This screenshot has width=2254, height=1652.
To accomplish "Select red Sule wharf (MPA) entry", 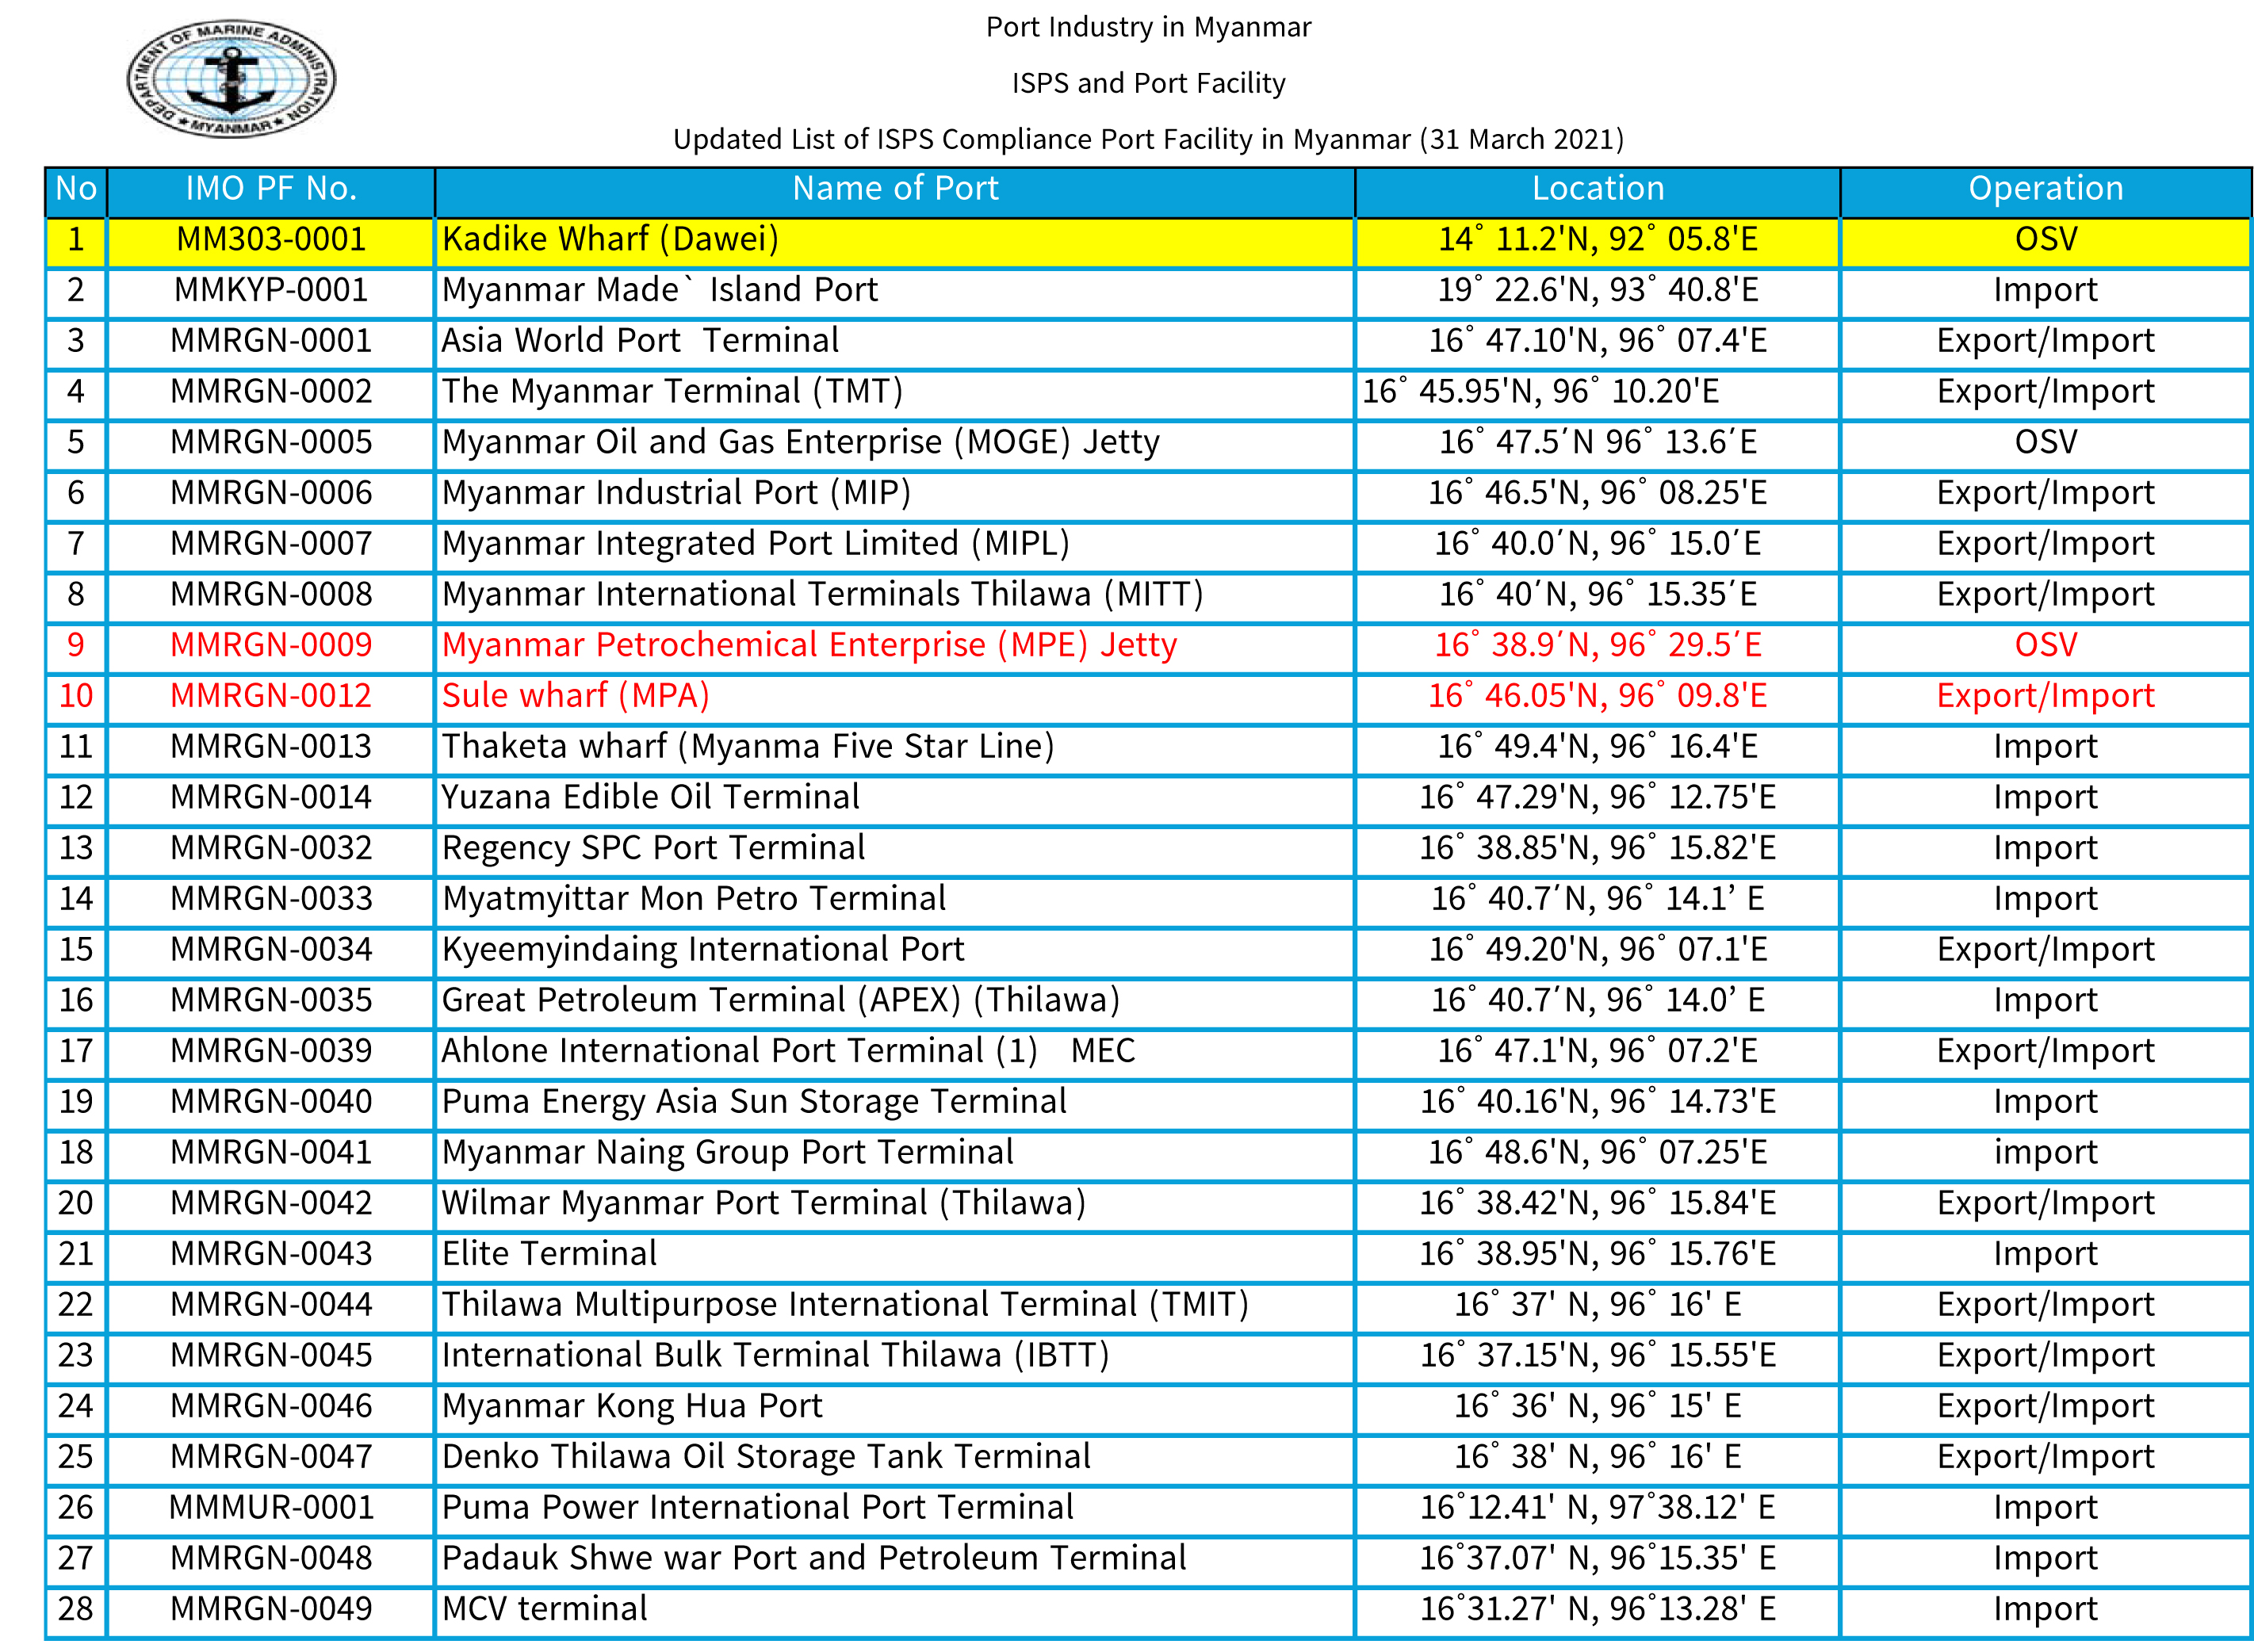I will 575,696.
